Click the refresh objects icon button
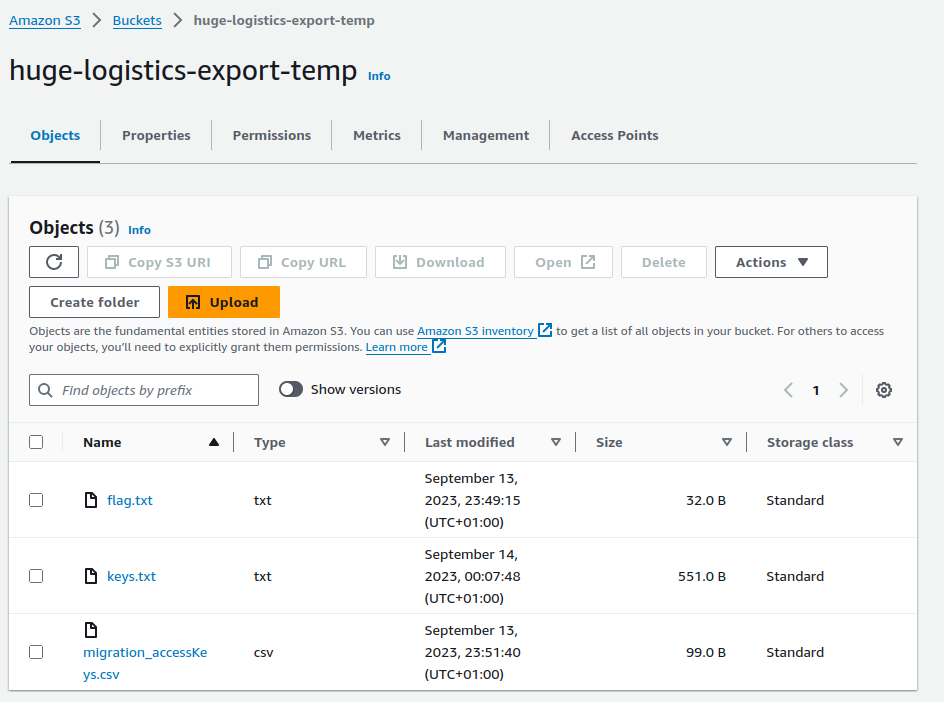This screenshot has width=944, height=702. pyautogui.click(x=55, y=262)
